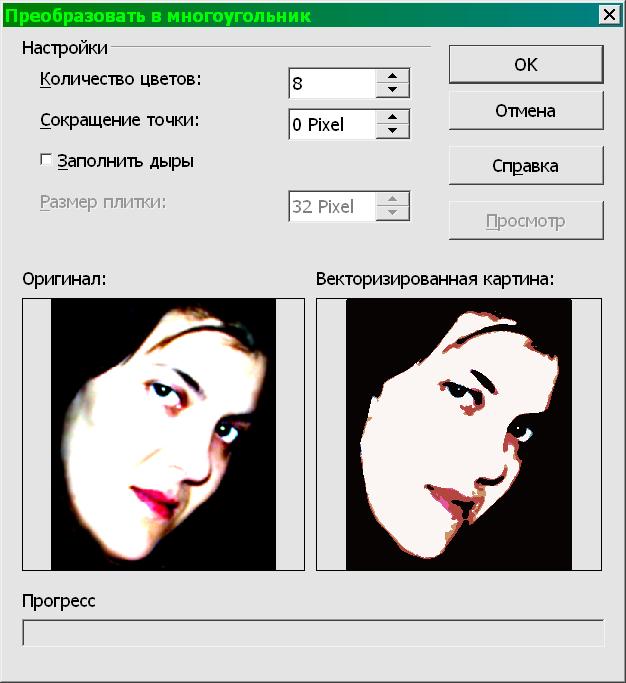The width and height of the screenshot is (626, 683).
Task: Increase Сокращение точки with the up arrow
Action: (x=393, y=118)
